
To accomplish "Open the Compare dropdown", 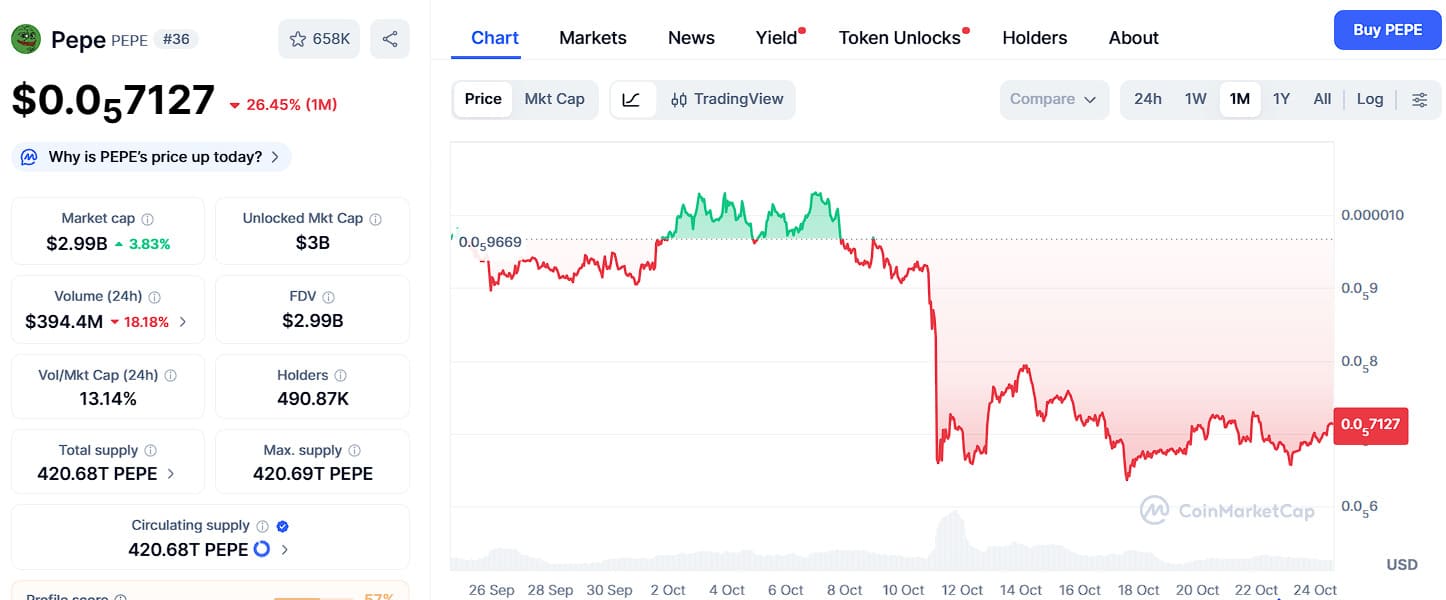I will pyautogui.click(x=1053, y=99).
